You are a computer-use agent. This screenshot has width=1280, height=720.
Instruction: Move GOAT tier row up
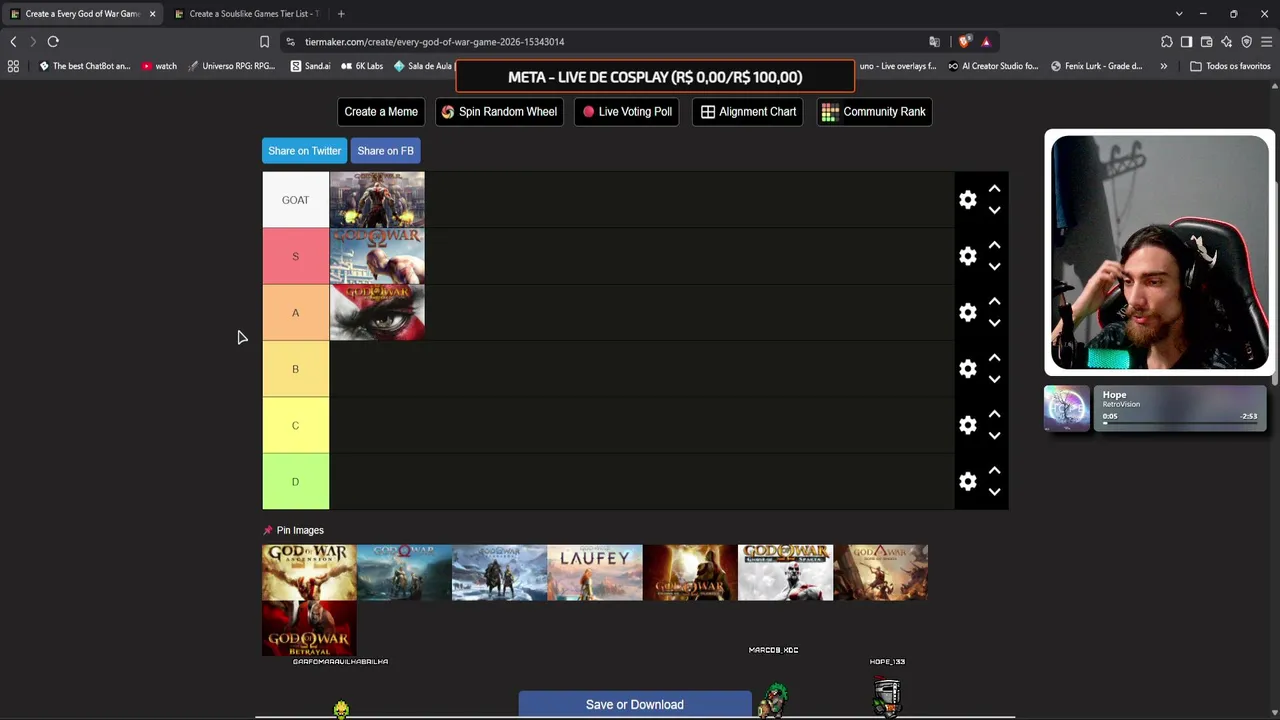click(994, 189)
